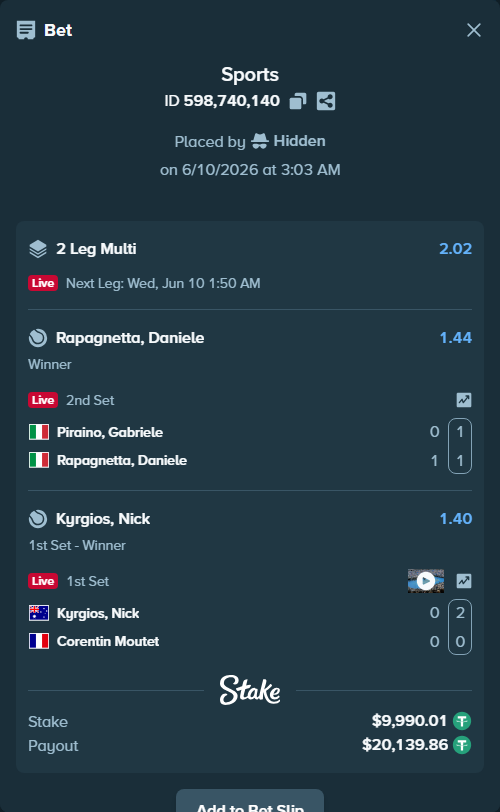This screenshot has width=500, height=812.
Task: Open stats chart for Piraino vs Rapagnetta
Action: 464,400
